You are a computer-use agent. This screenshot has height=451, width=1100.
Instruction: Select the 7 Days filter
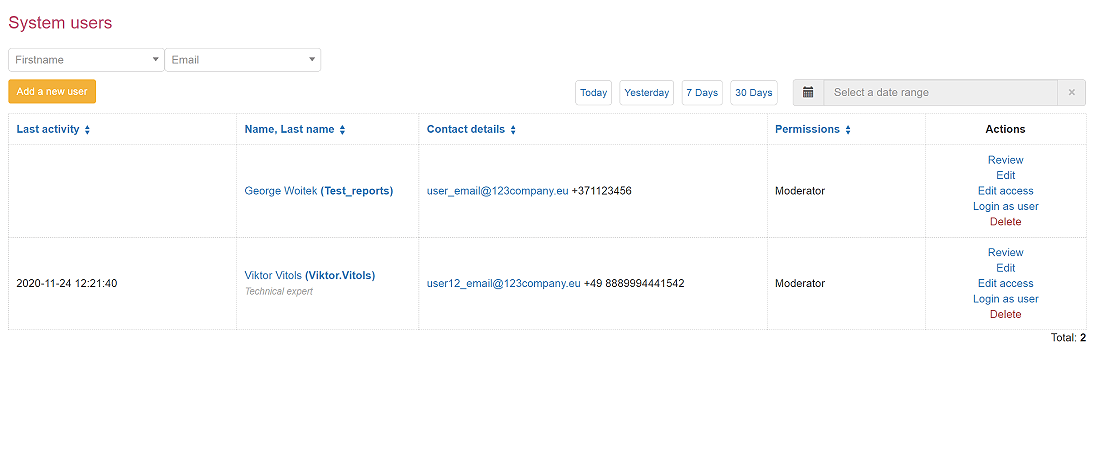[702, 93]
